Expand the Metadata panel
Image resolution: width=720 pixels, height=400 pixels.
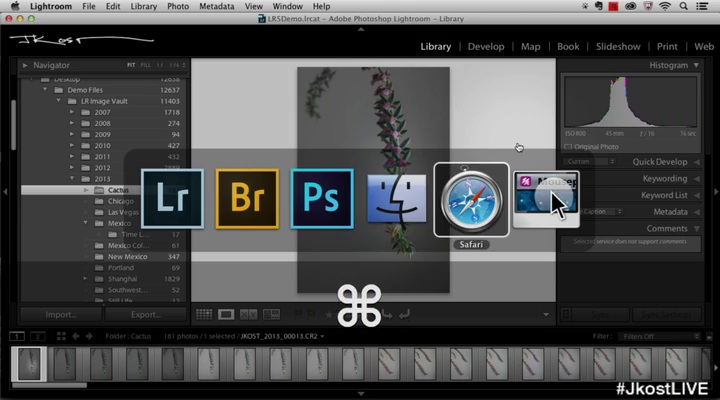(x=697, y=212)
